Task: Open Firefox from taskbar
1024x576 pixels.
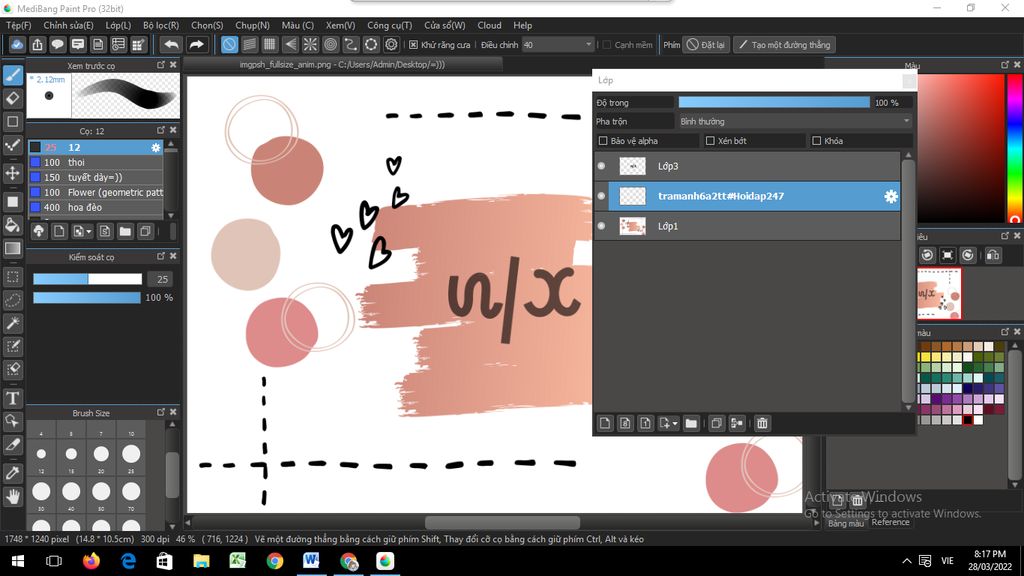Action: coord(91,561)
